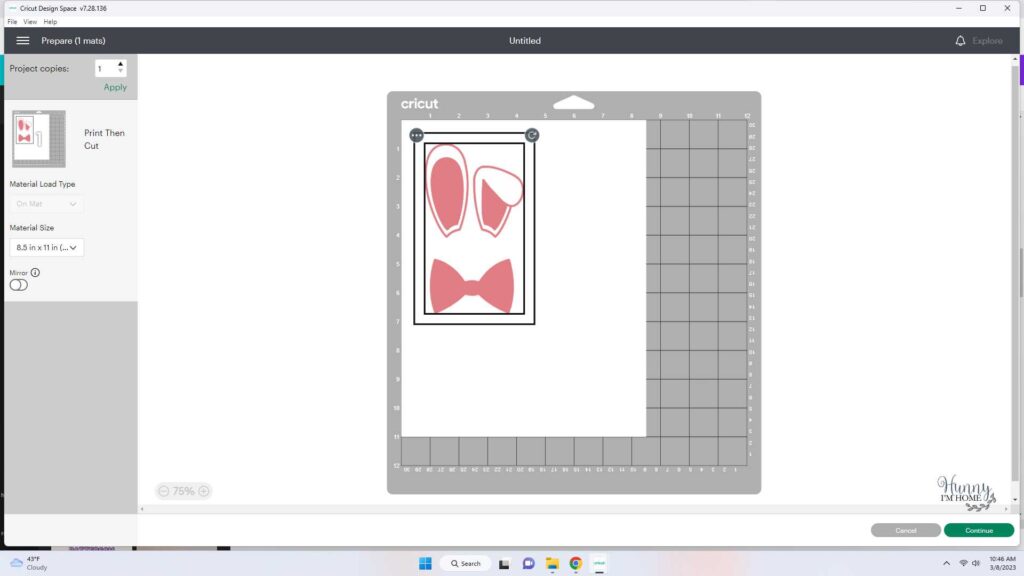Click the 75% zoom level text

pos(184,491)
